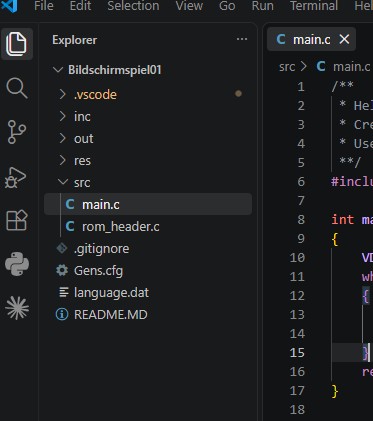
Task: Click the info icon beside README.MD
Action: 62,314
